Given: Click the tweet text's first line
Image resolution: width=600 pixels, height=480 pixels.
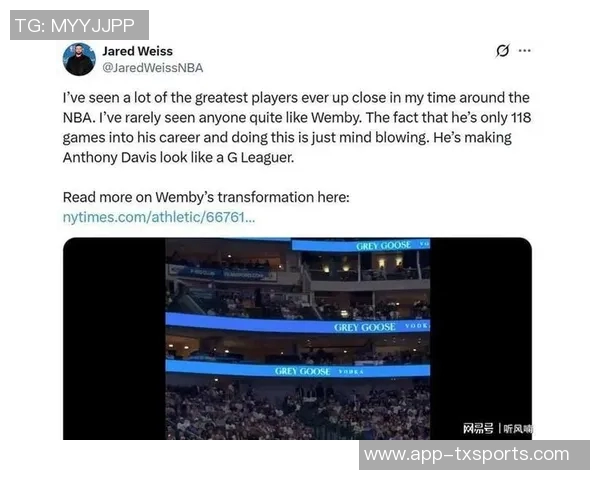Looking at the screenshot, I should 296,98.
